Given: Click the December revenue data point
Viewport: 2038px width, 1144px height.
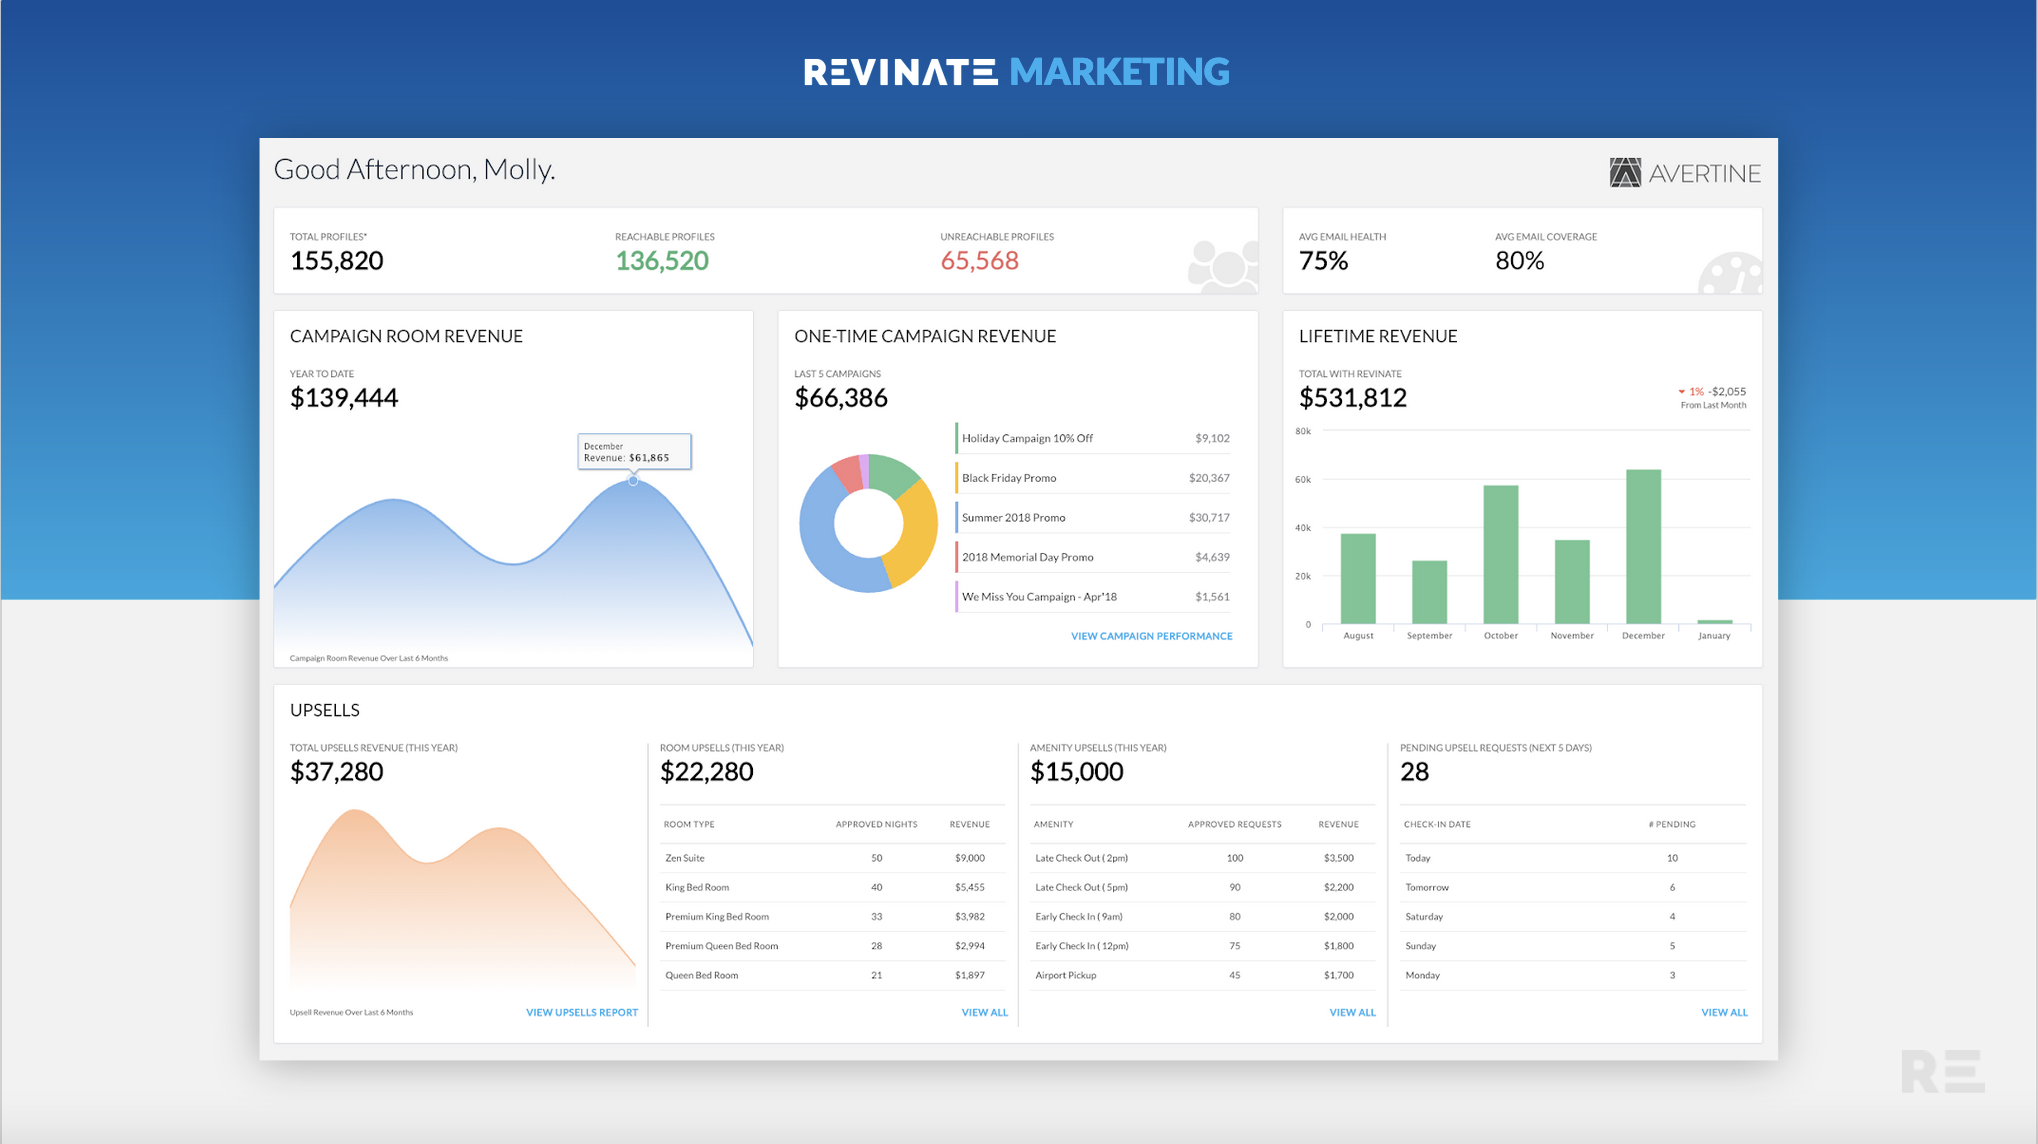Looking at the screenshot, I should [633, 481].
